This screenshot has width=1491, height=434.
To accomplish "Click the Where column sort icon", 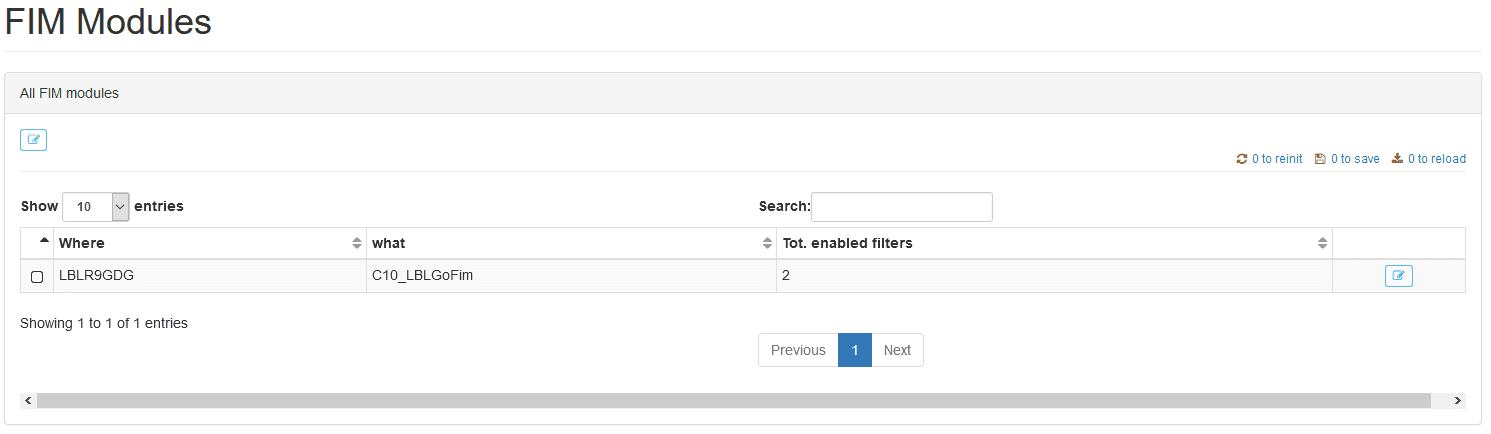I will pyautogui.click(x=357, y=243).
